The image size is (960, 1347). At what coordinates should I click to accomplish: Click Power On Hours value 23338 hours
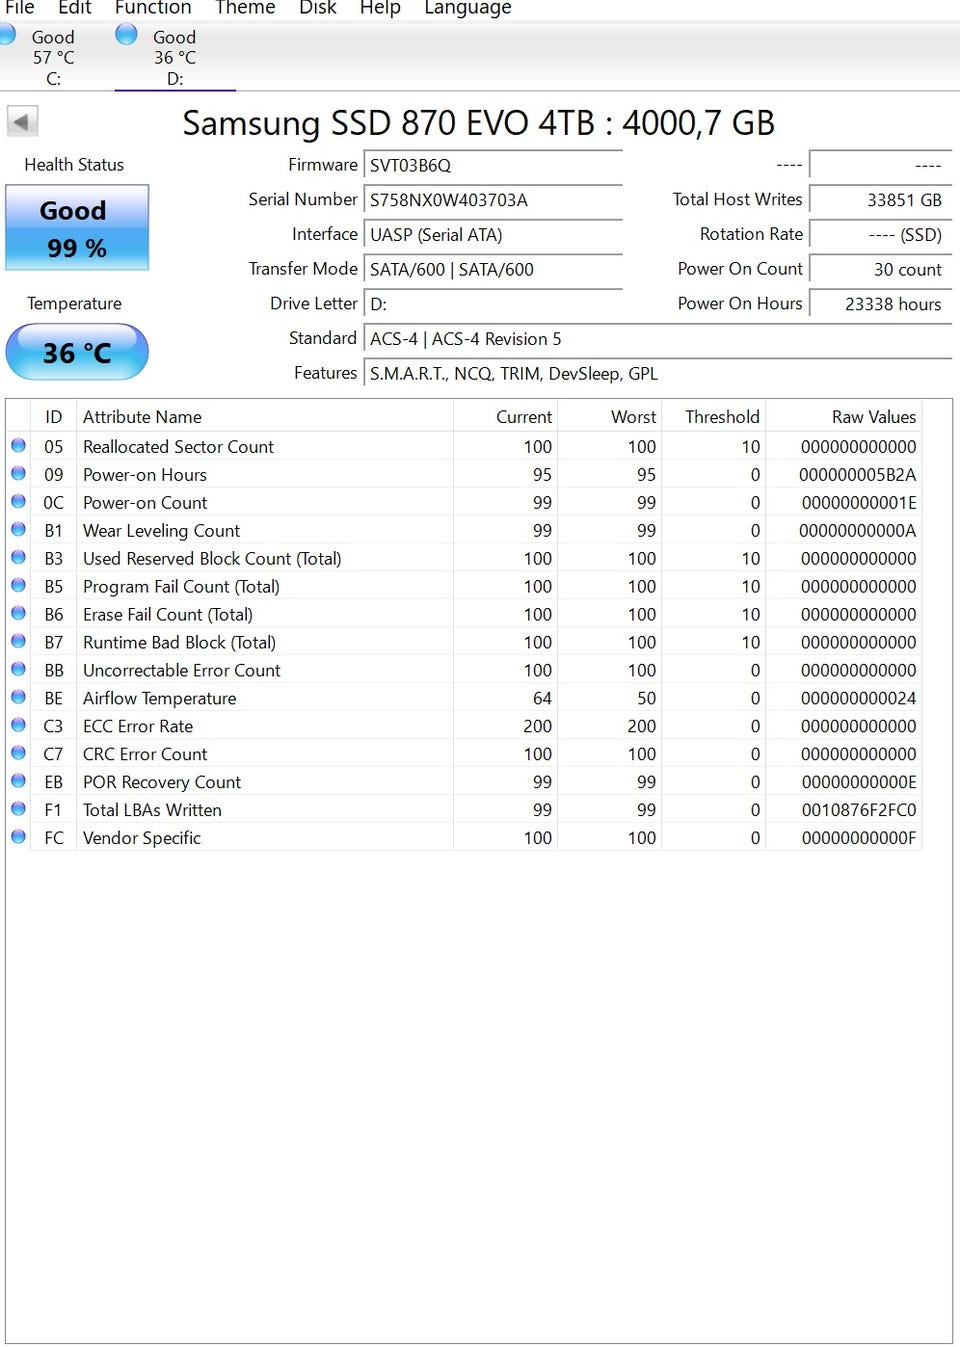pos(880,304)
